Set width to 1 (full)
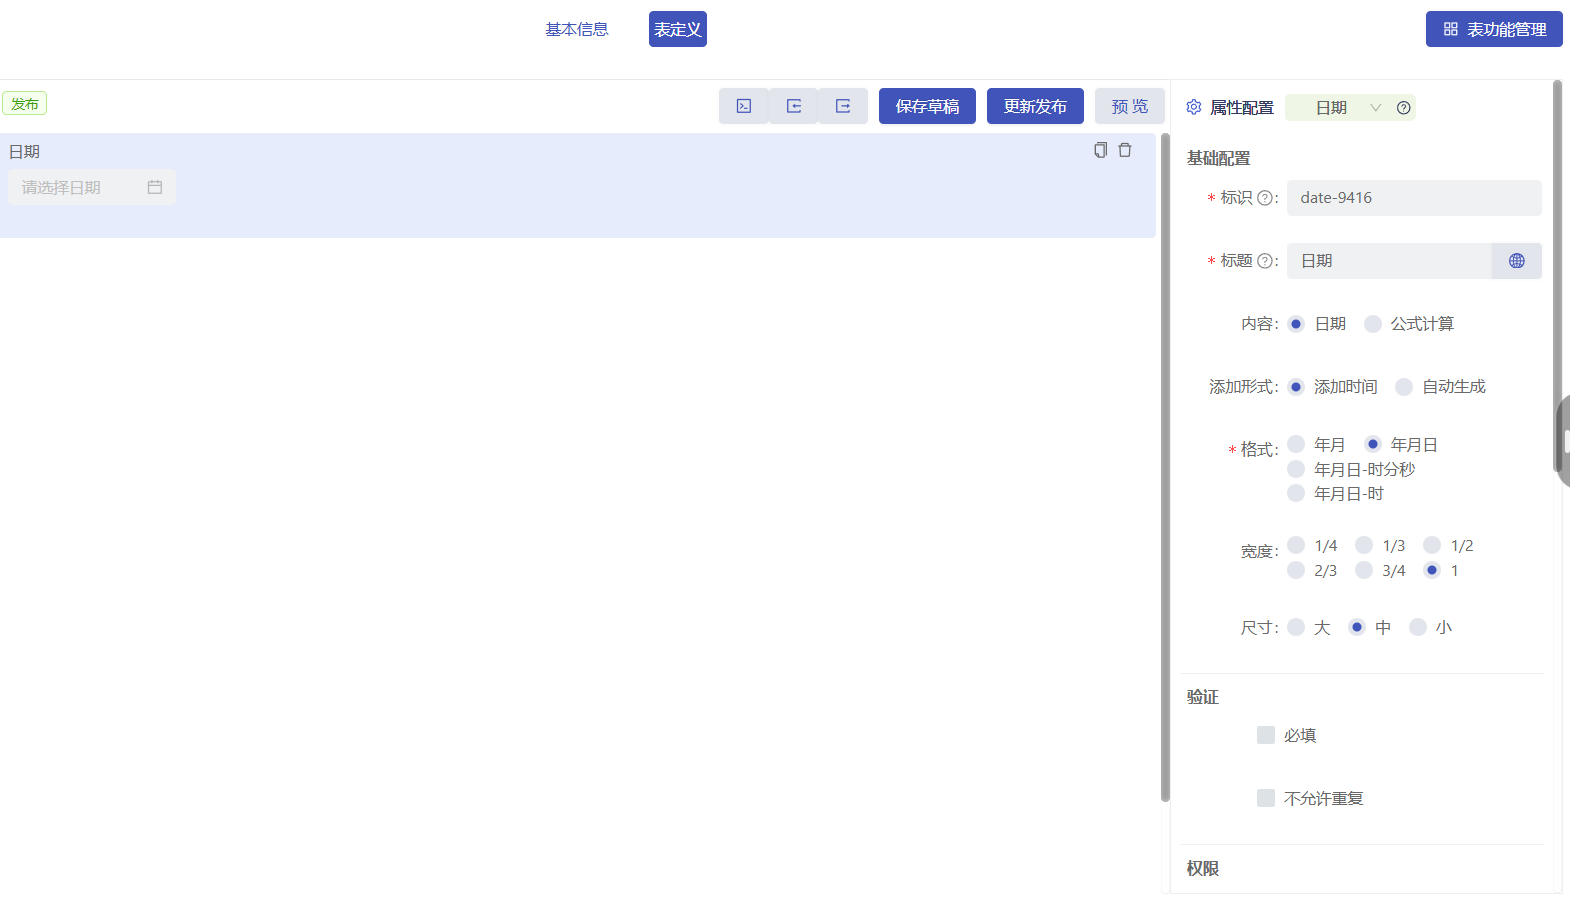 [x=1432, y=570]
